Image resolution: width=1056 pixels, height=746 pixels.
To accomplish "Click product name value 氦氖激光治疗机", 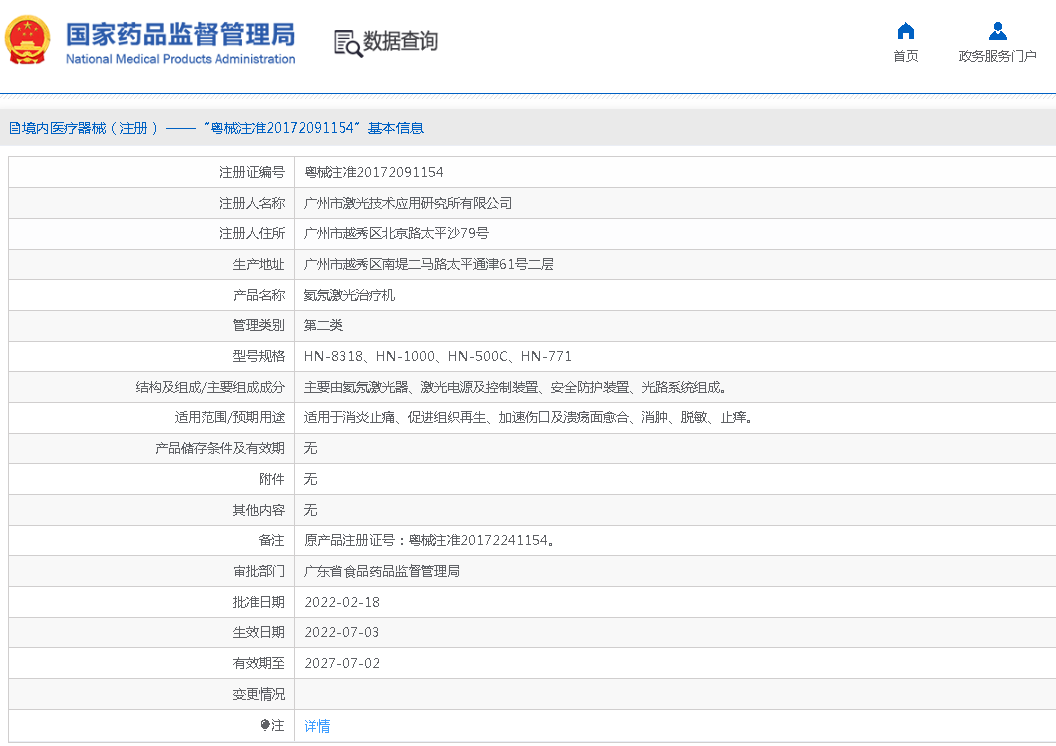I will tap(349, 295).
